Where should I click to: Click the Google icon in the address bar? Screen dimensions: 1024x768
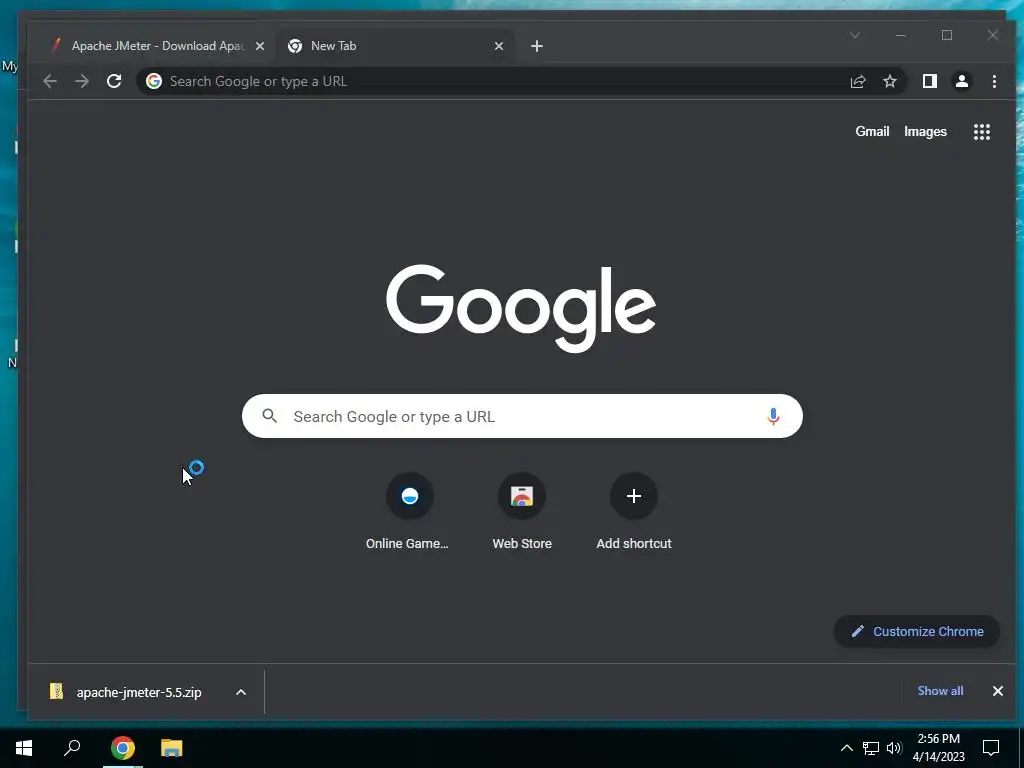[x=154, y=81]
